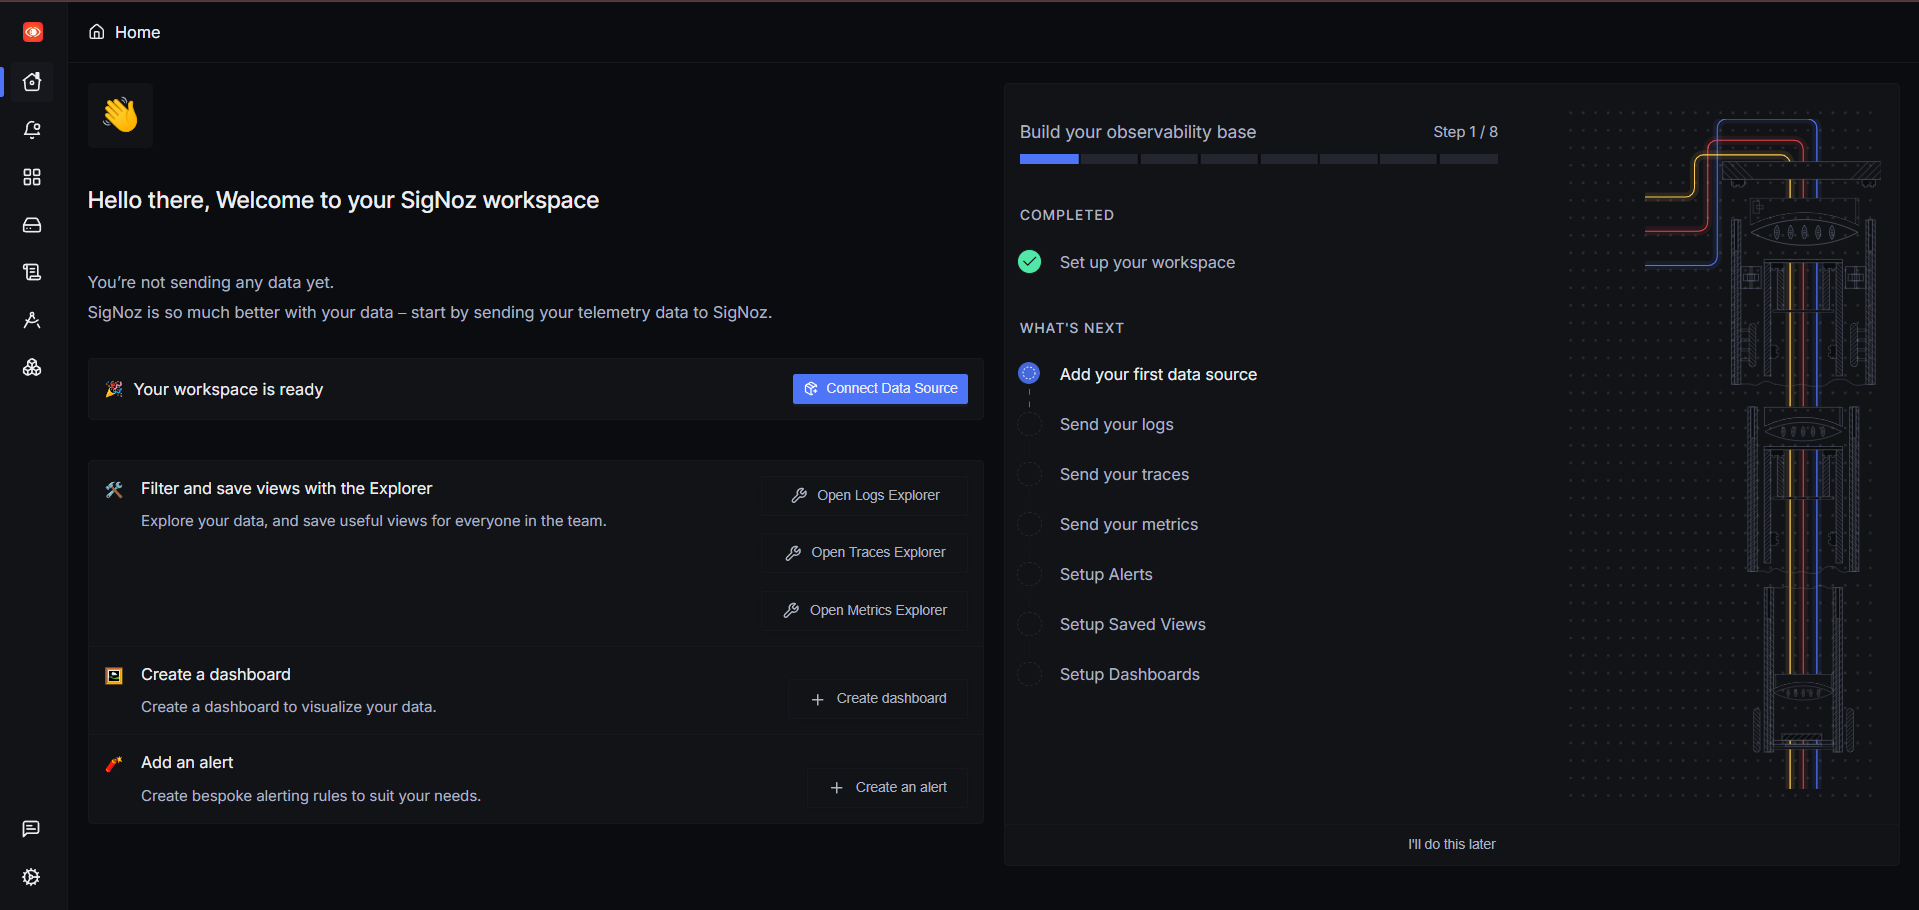
Task: Click Build your observability base heading
Action: coord(1138,132)
